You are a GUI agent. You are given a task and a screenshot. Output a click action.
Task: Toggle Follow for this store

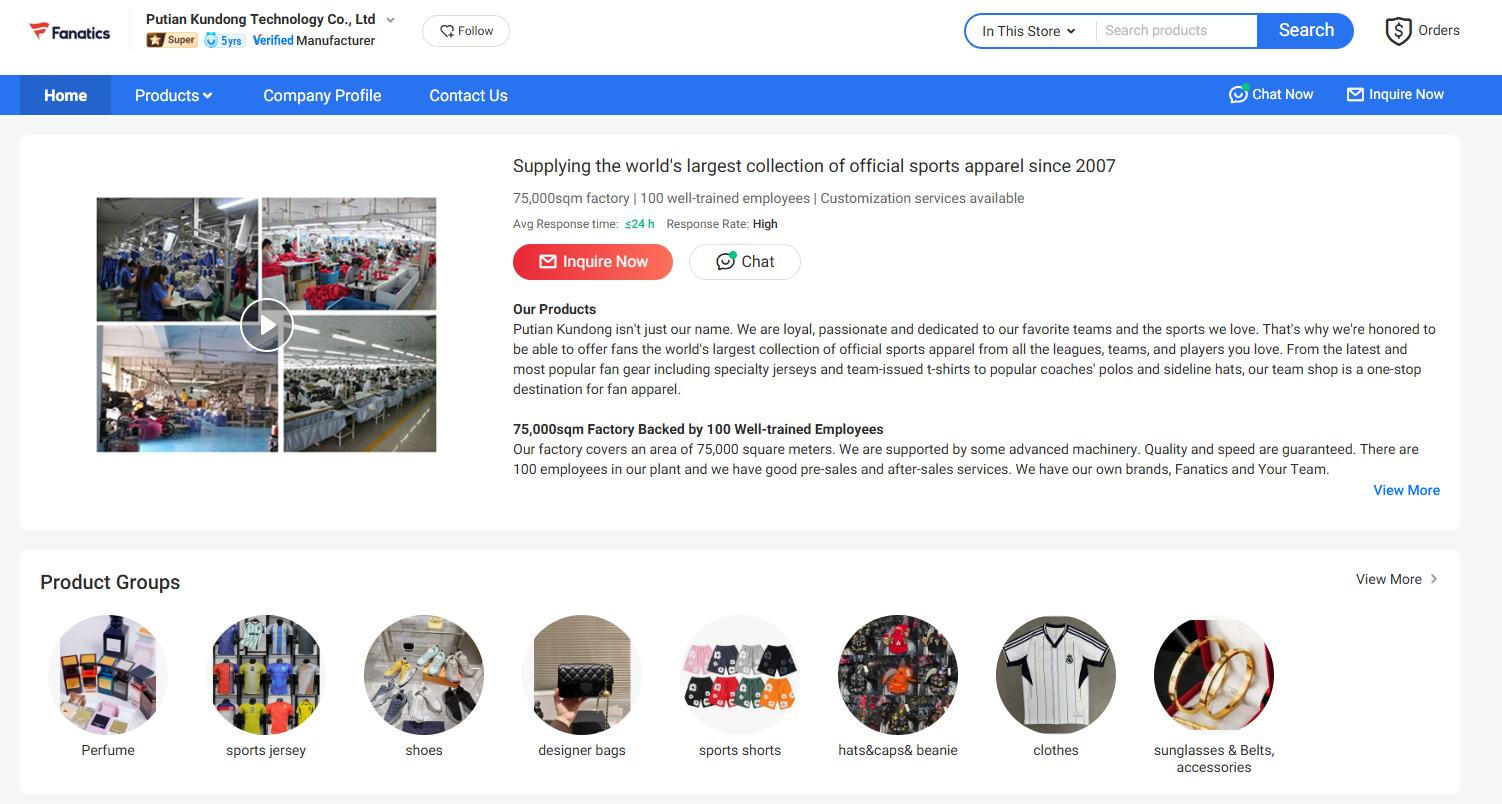click(465, 31)
